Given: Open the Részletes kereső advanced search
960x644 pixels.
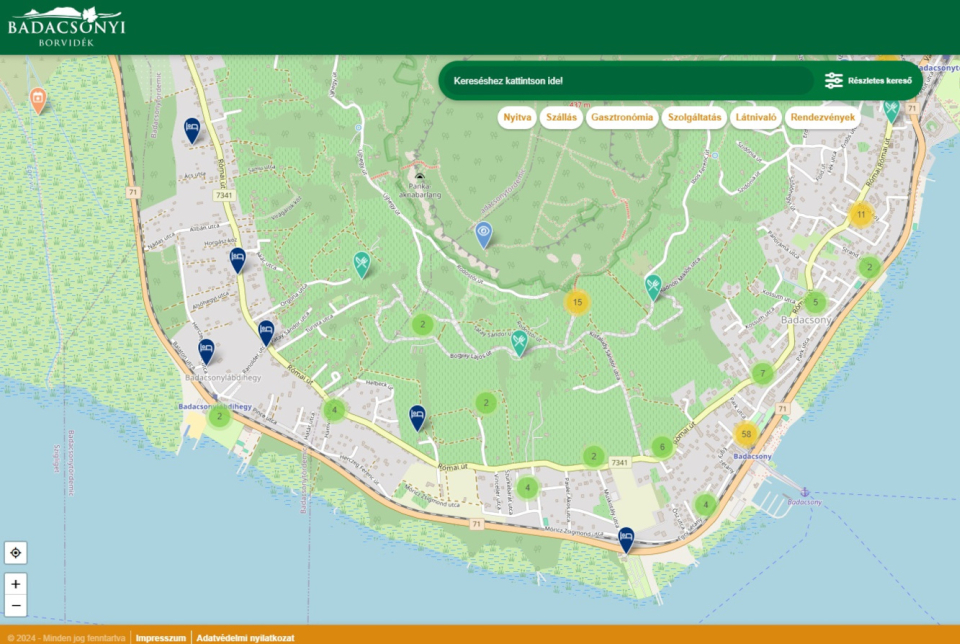Looking at the screenshot, I should pyautogui.click(x=868, y=81).
